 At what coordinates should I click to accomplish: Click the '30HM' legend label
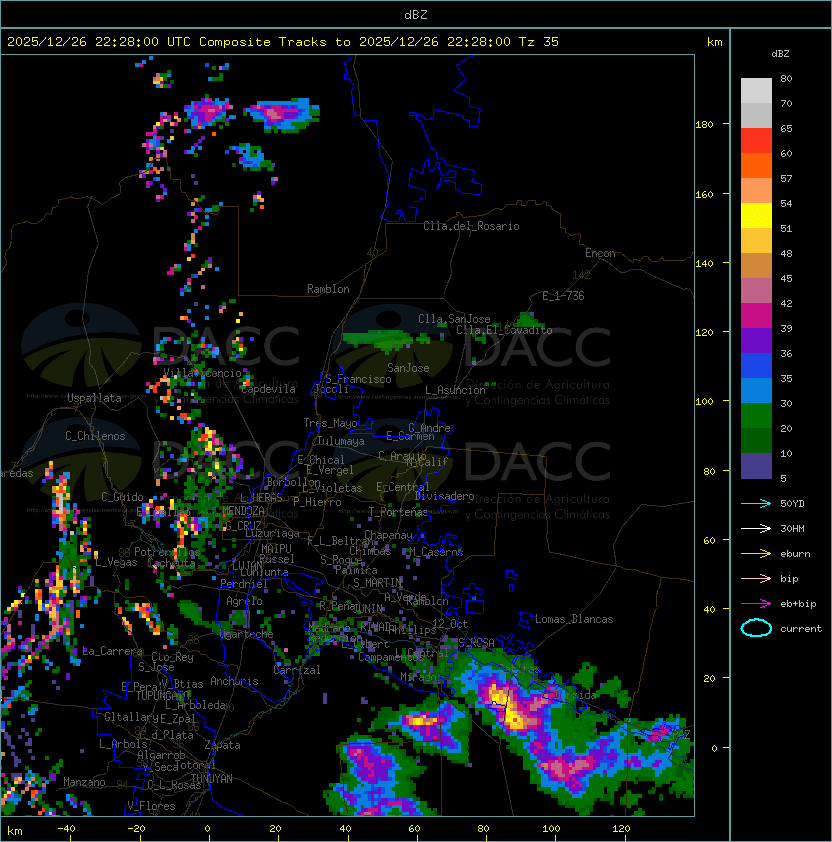[792, 528]
